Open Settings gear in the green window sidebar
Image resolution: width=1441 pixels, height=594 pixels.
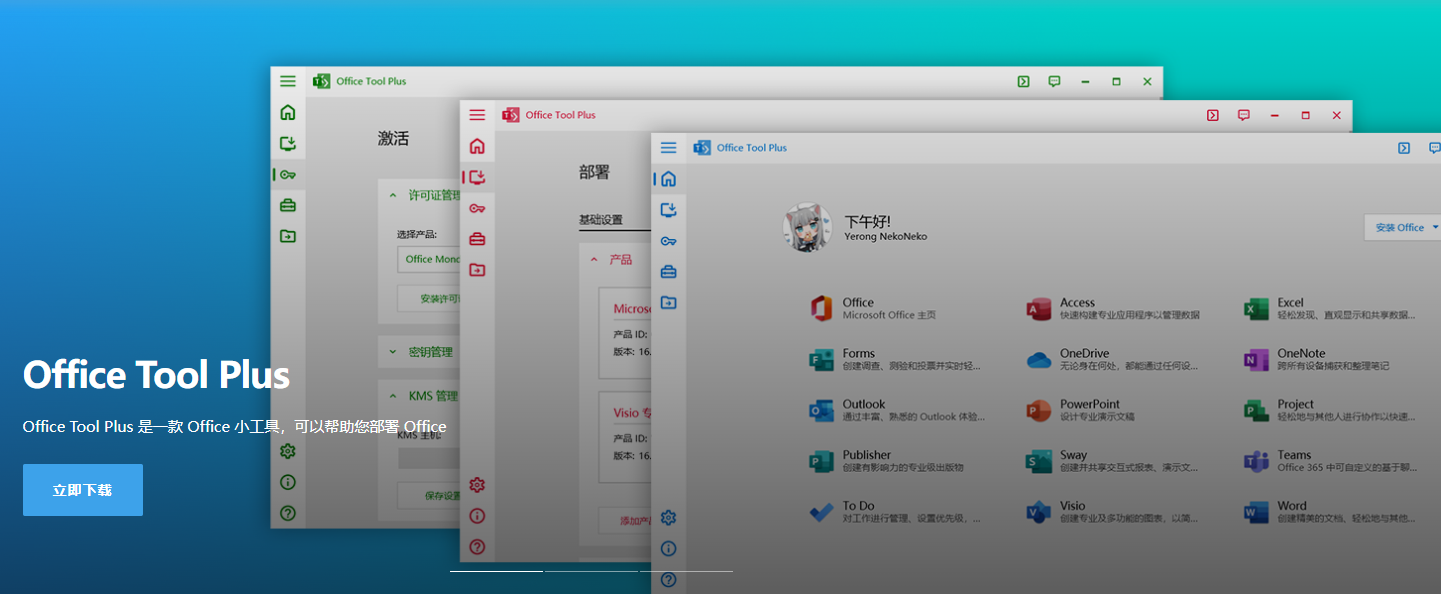[288, 451]
